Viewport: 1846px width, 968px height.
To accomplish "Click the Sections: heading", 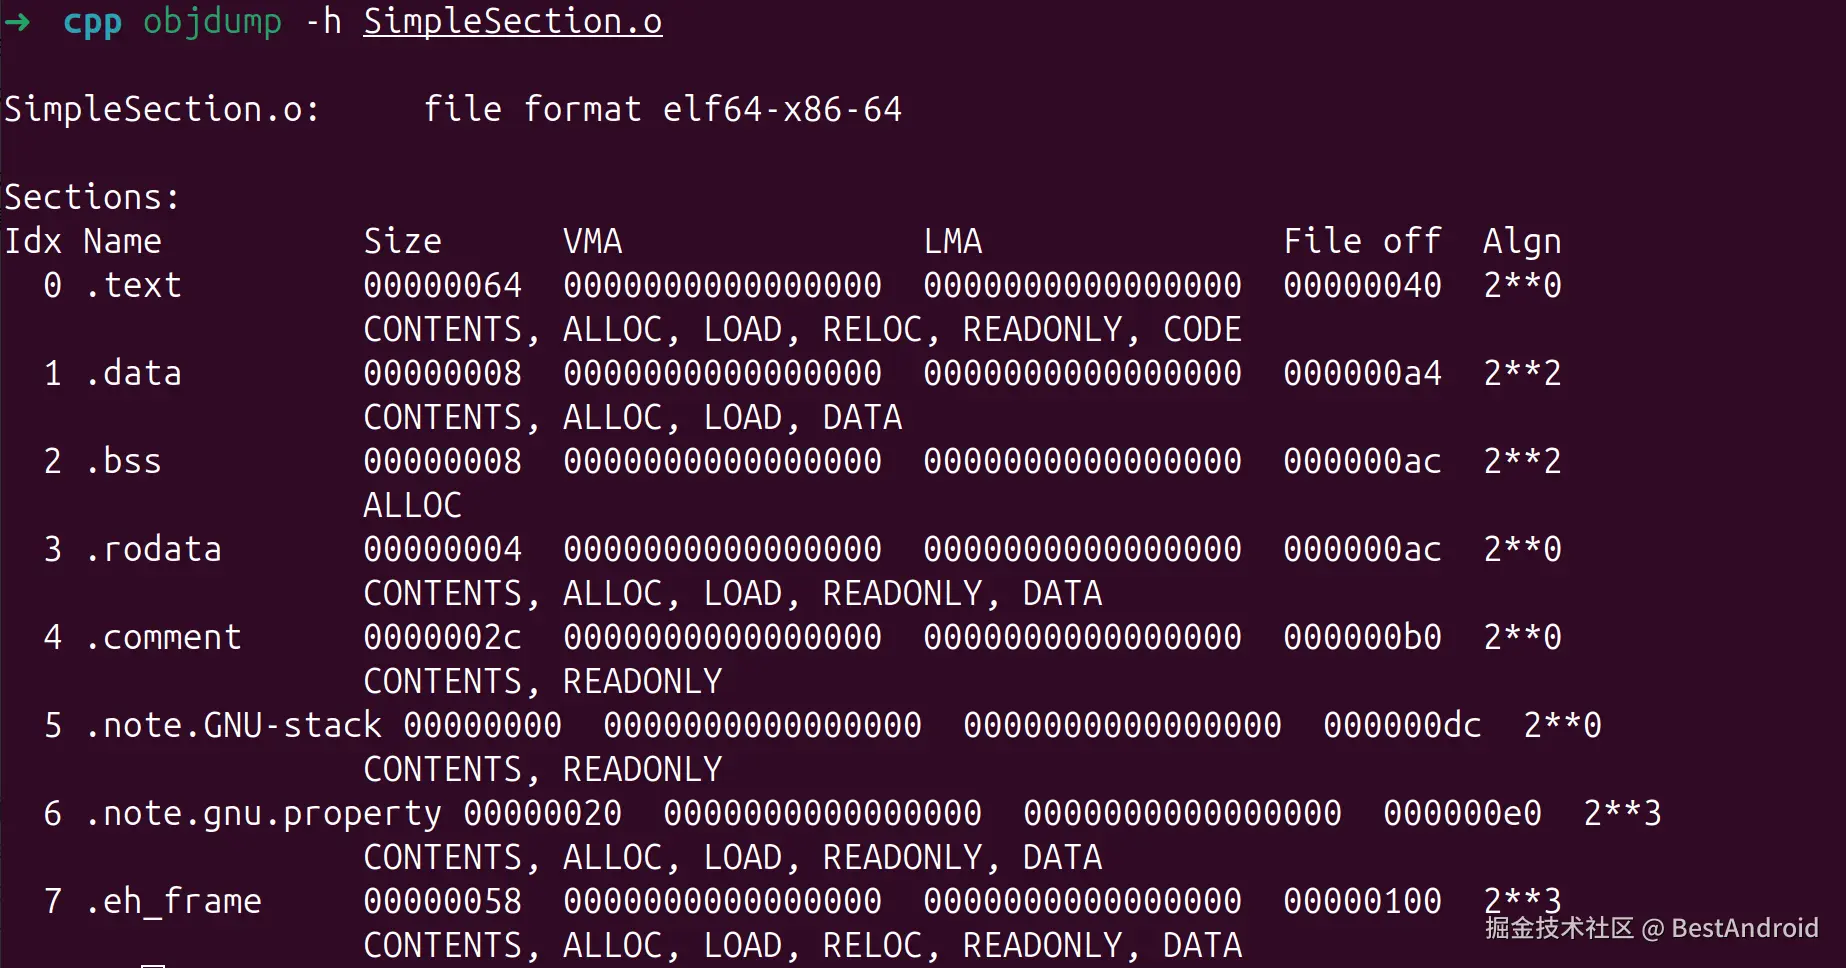I will click(92, 197).
